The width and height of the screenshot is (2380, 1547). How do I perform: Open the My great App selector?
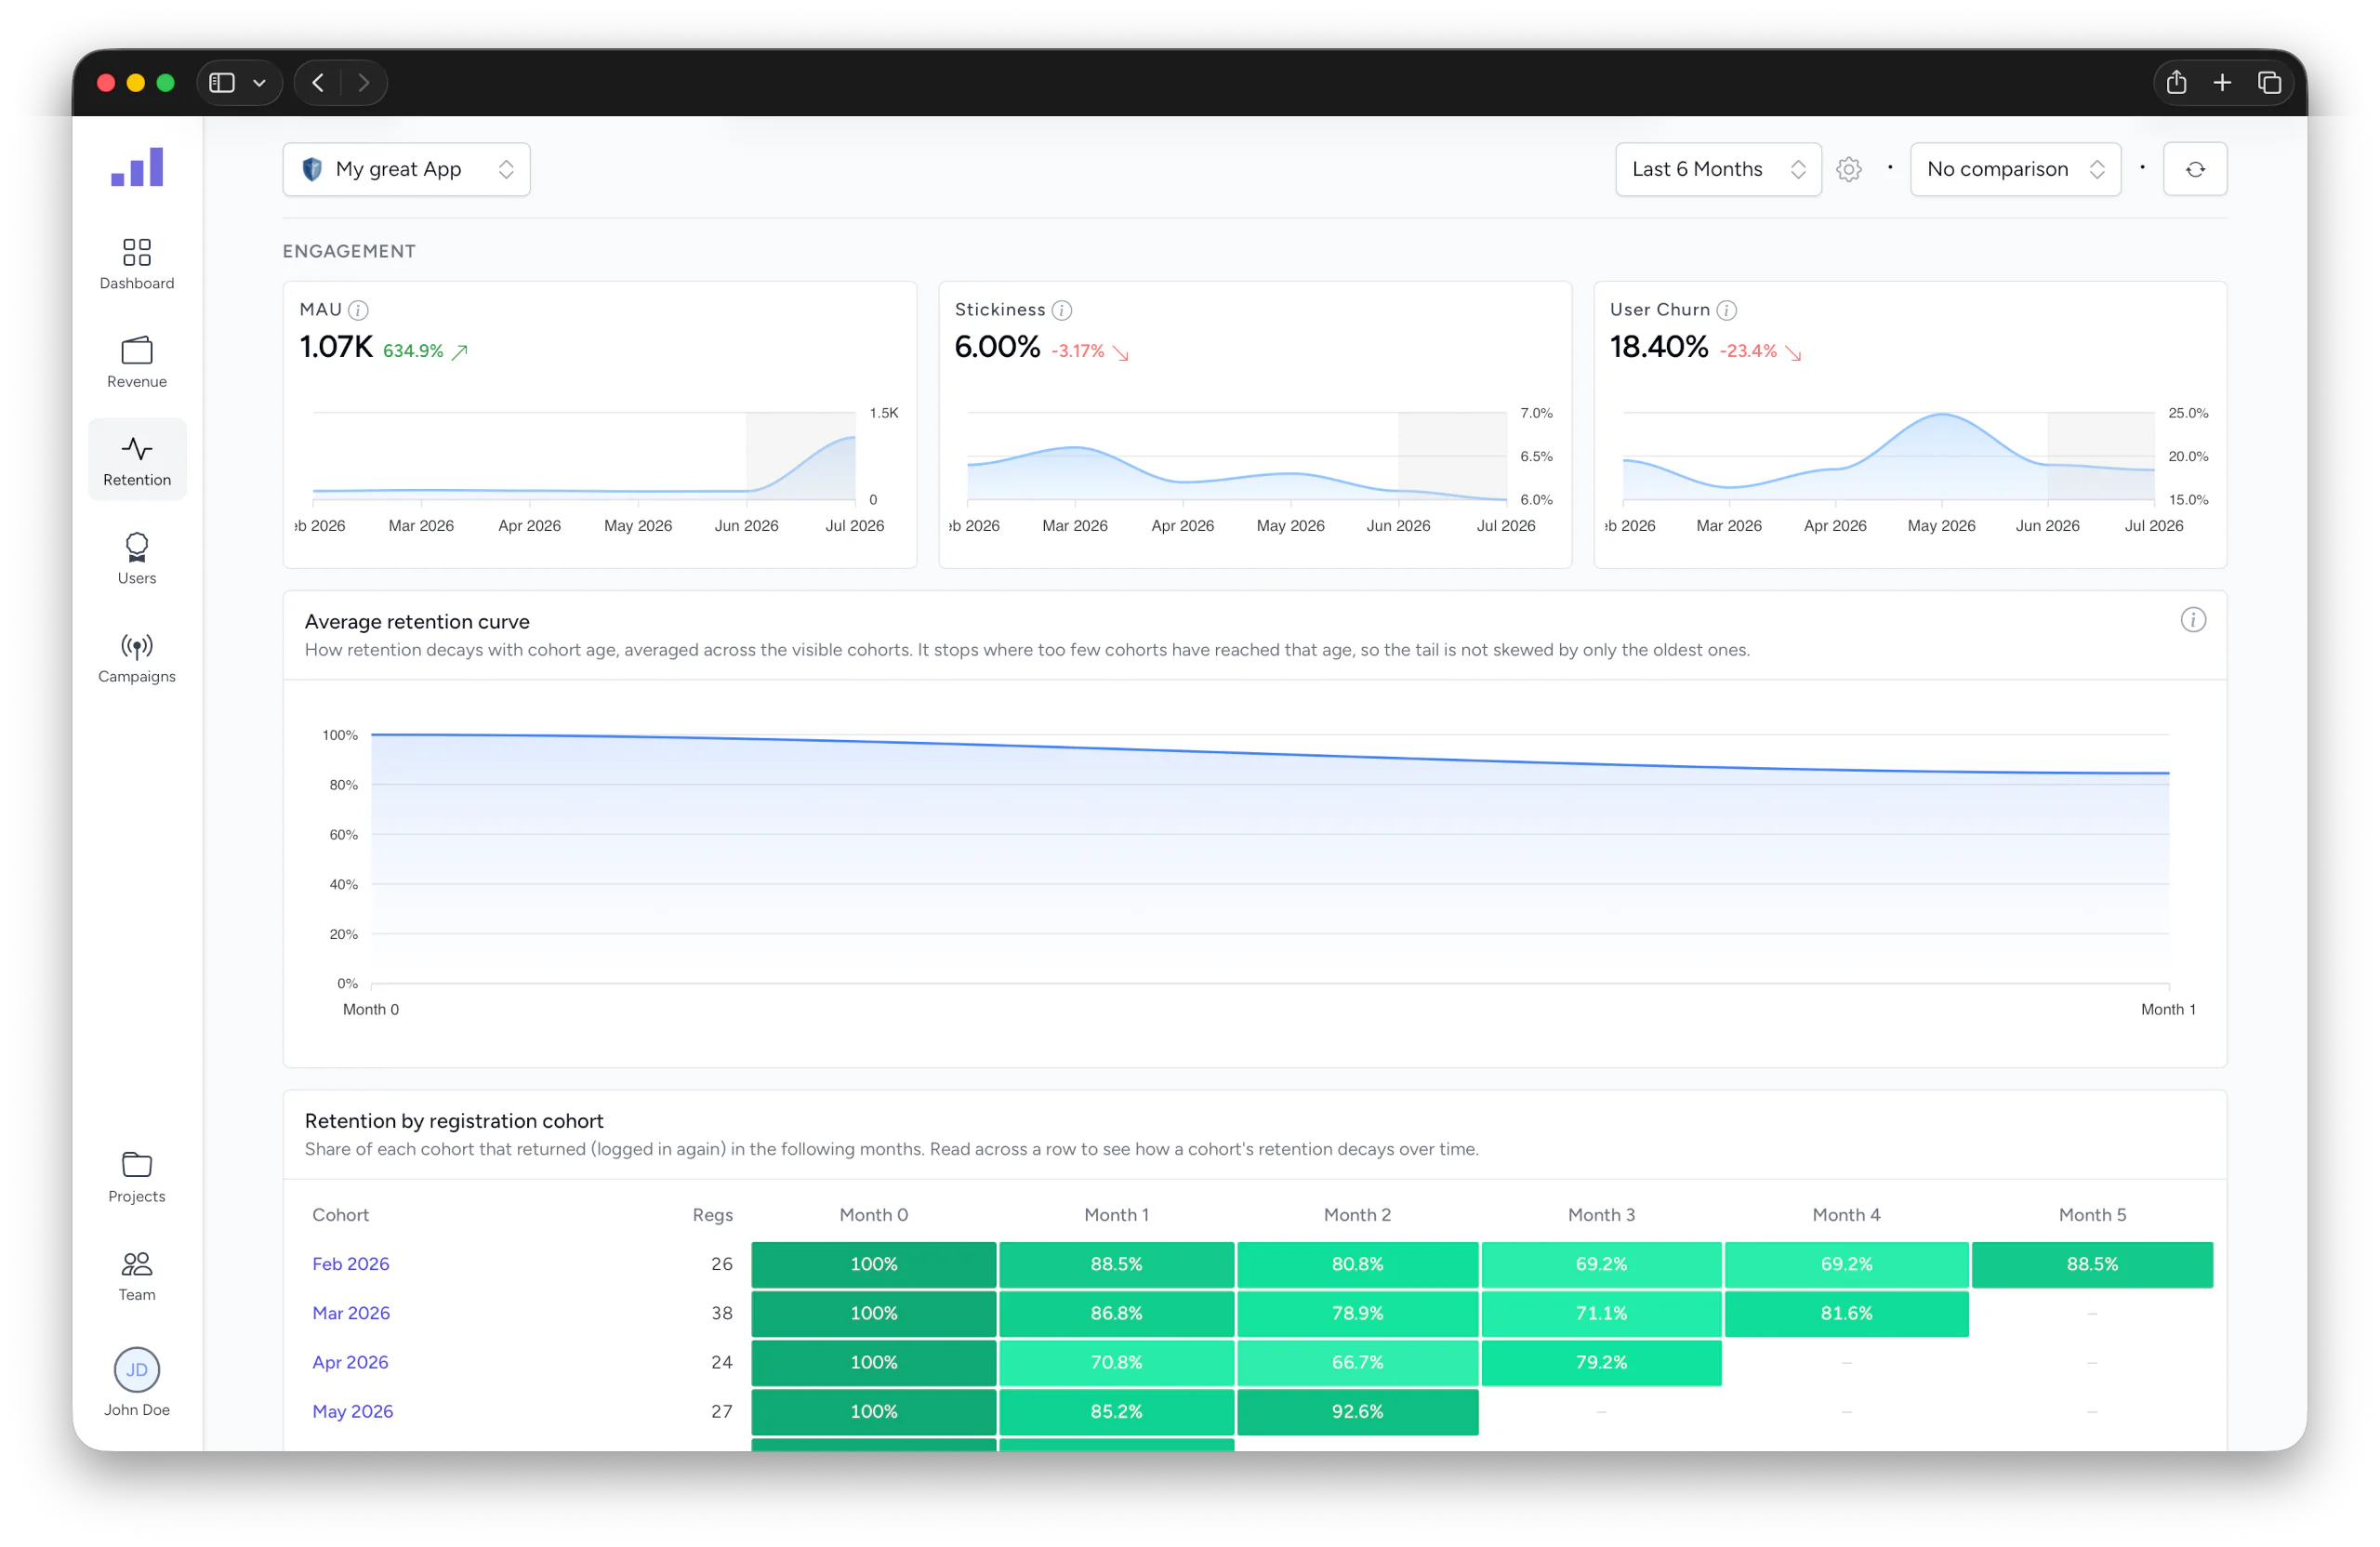406,169
